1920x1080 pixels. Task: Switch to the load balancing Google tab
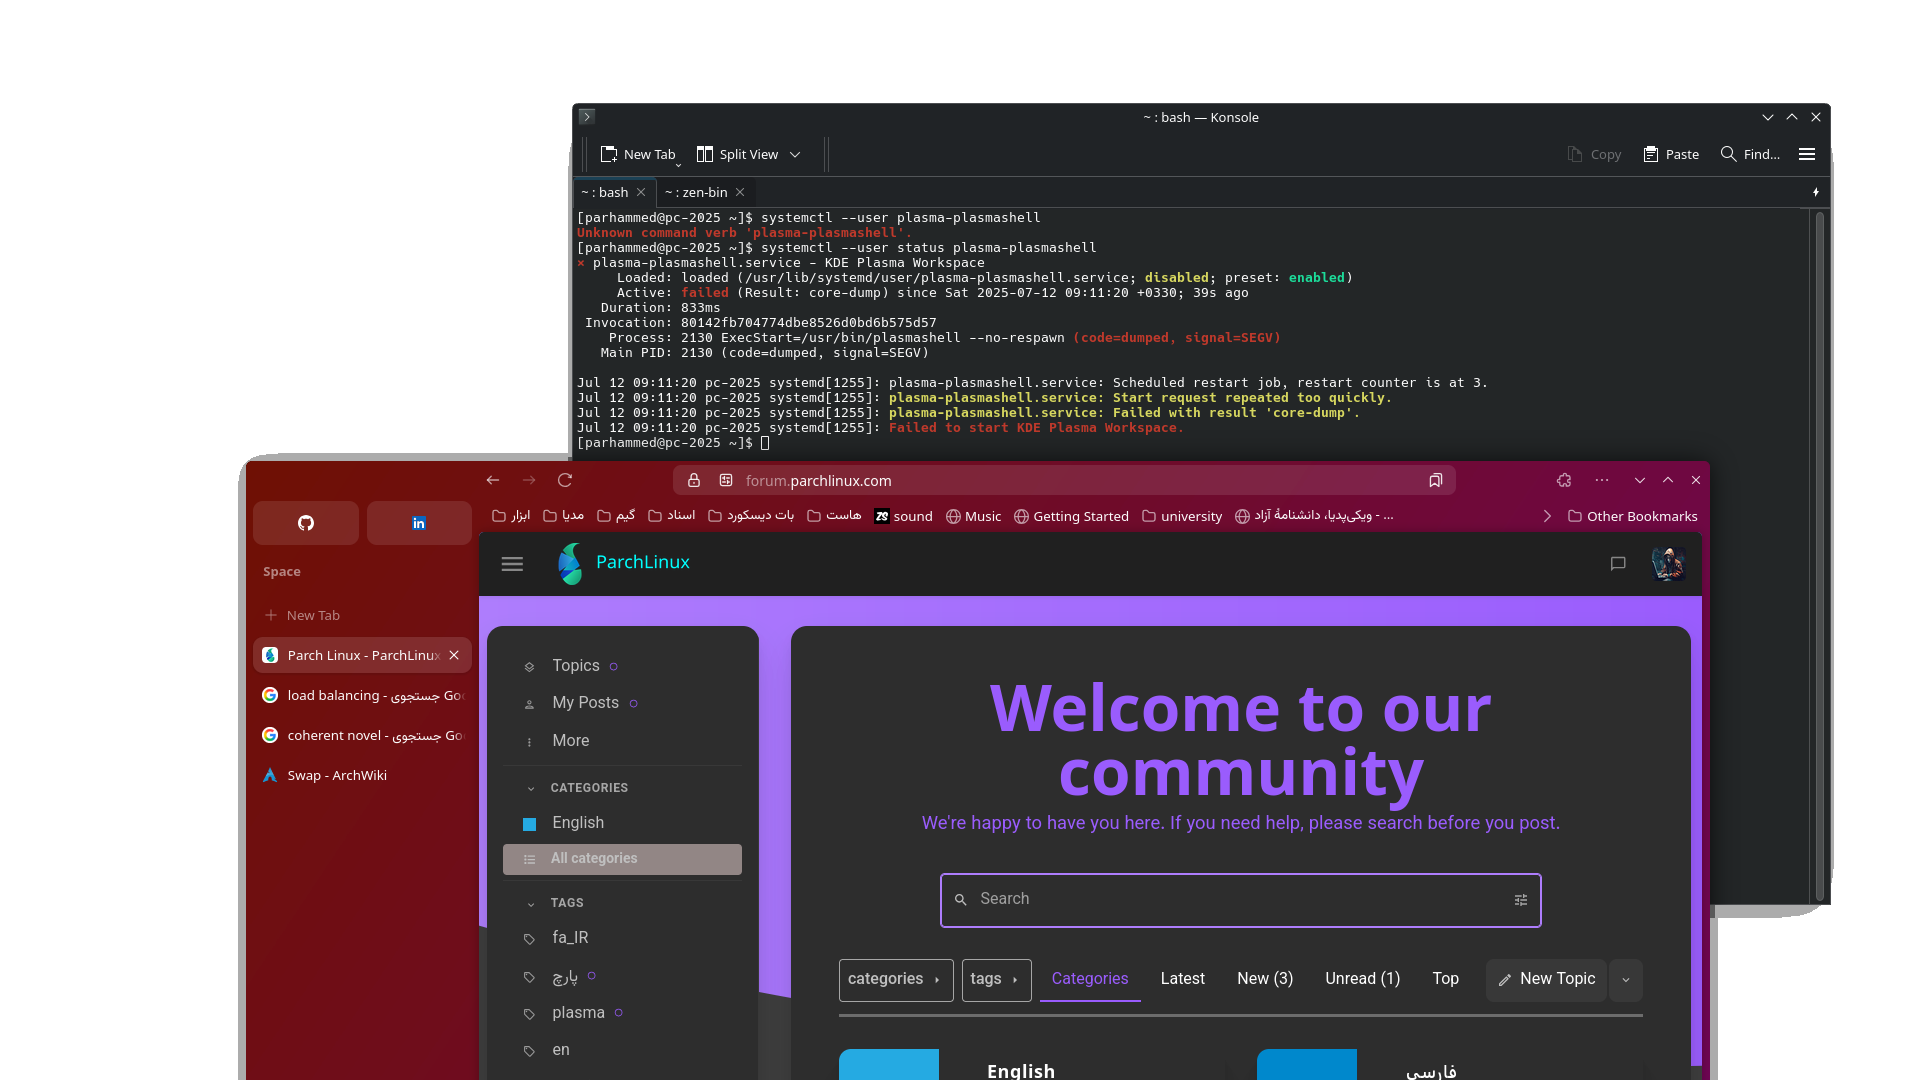pyautogui.click(x=362, y=695)
